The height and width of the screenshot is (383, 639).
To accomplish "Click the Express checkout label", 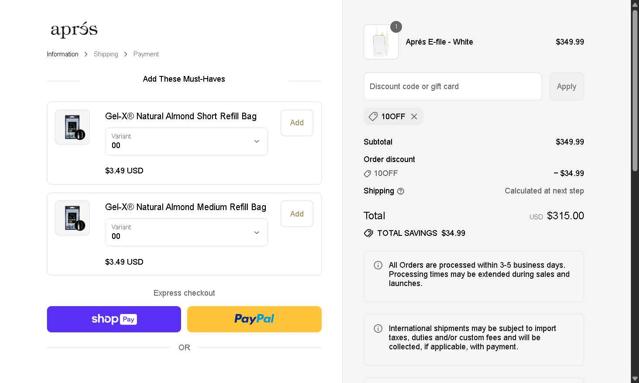I will (x=184, y=293).
